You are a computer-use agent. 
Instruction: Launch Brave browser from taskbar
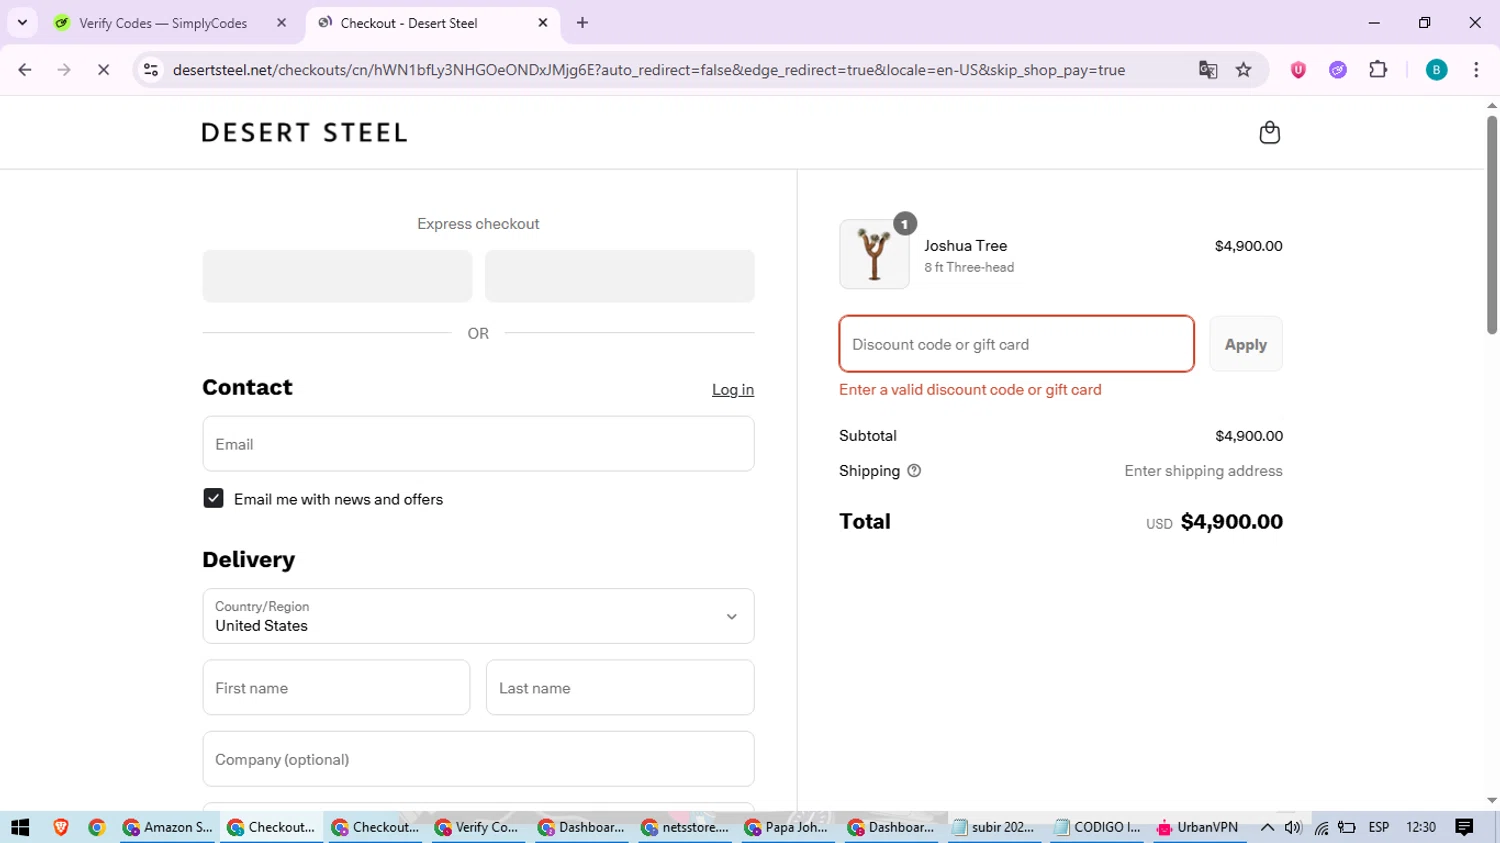[x=61, y=827]
